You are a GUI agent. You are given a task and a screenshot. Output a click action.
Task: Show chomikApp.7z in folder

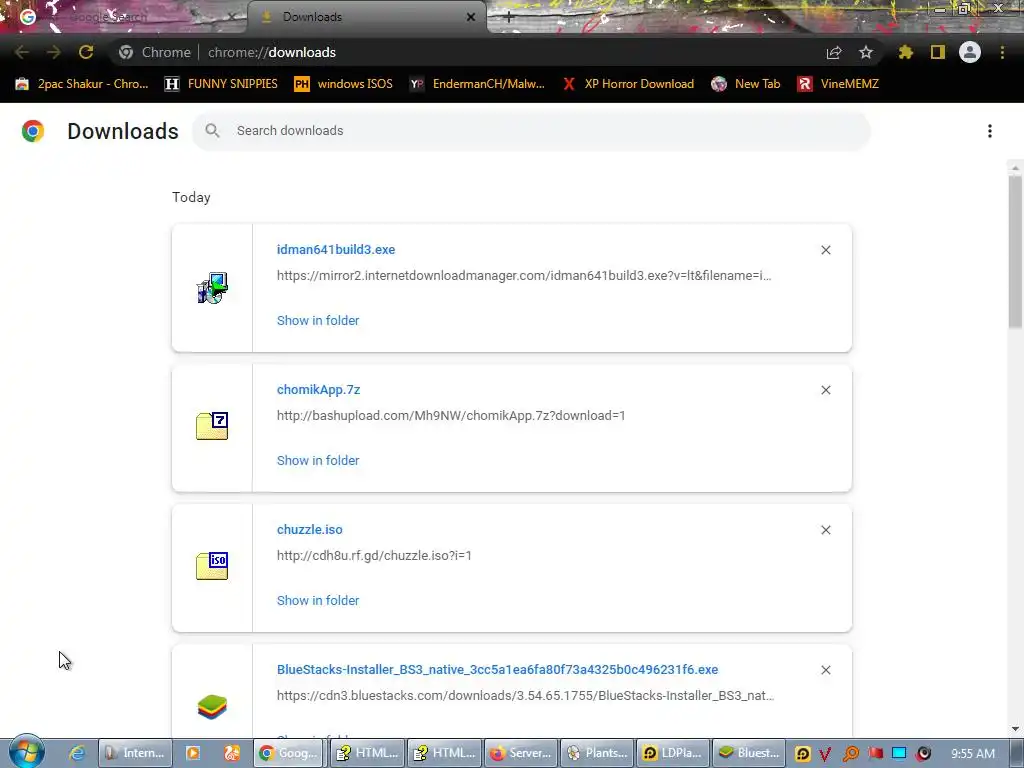click(x=318, y=460)
